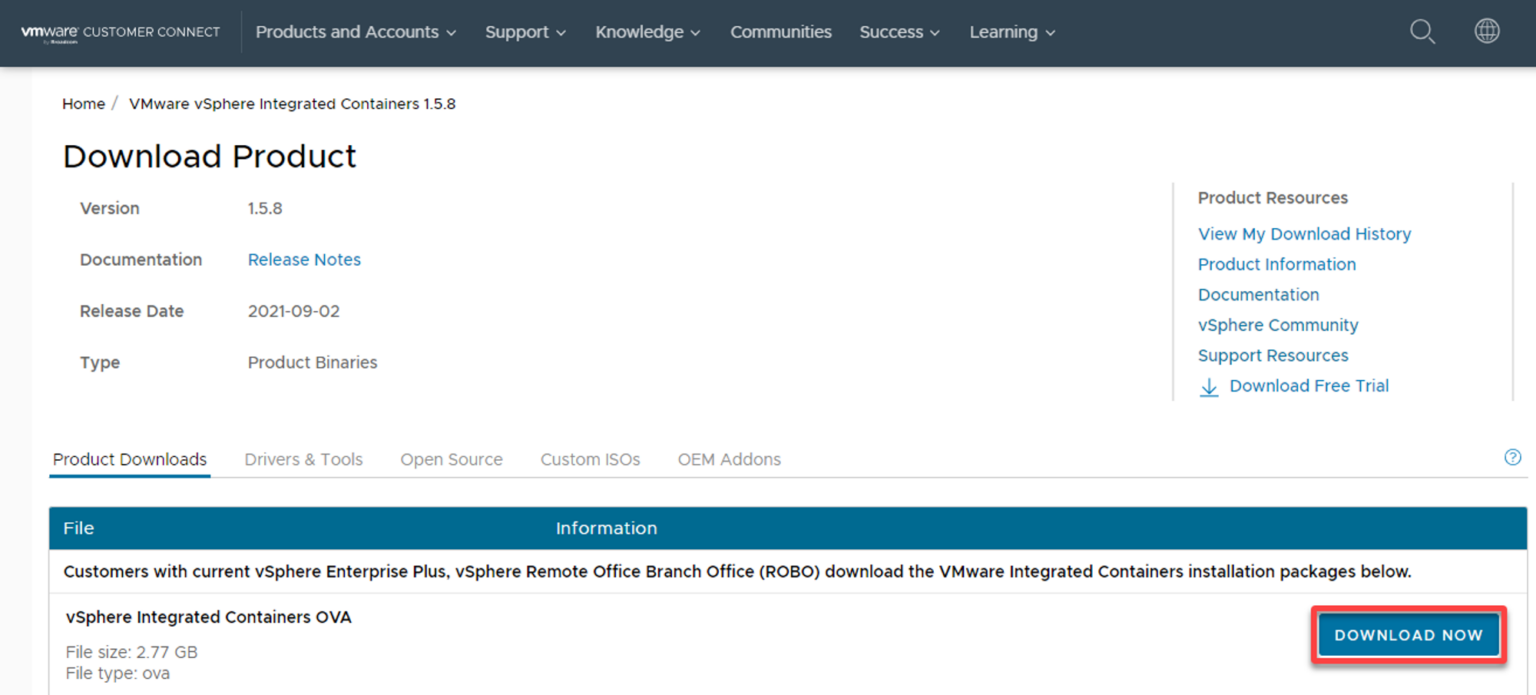Click the Download Now button

click(1407, 634)
